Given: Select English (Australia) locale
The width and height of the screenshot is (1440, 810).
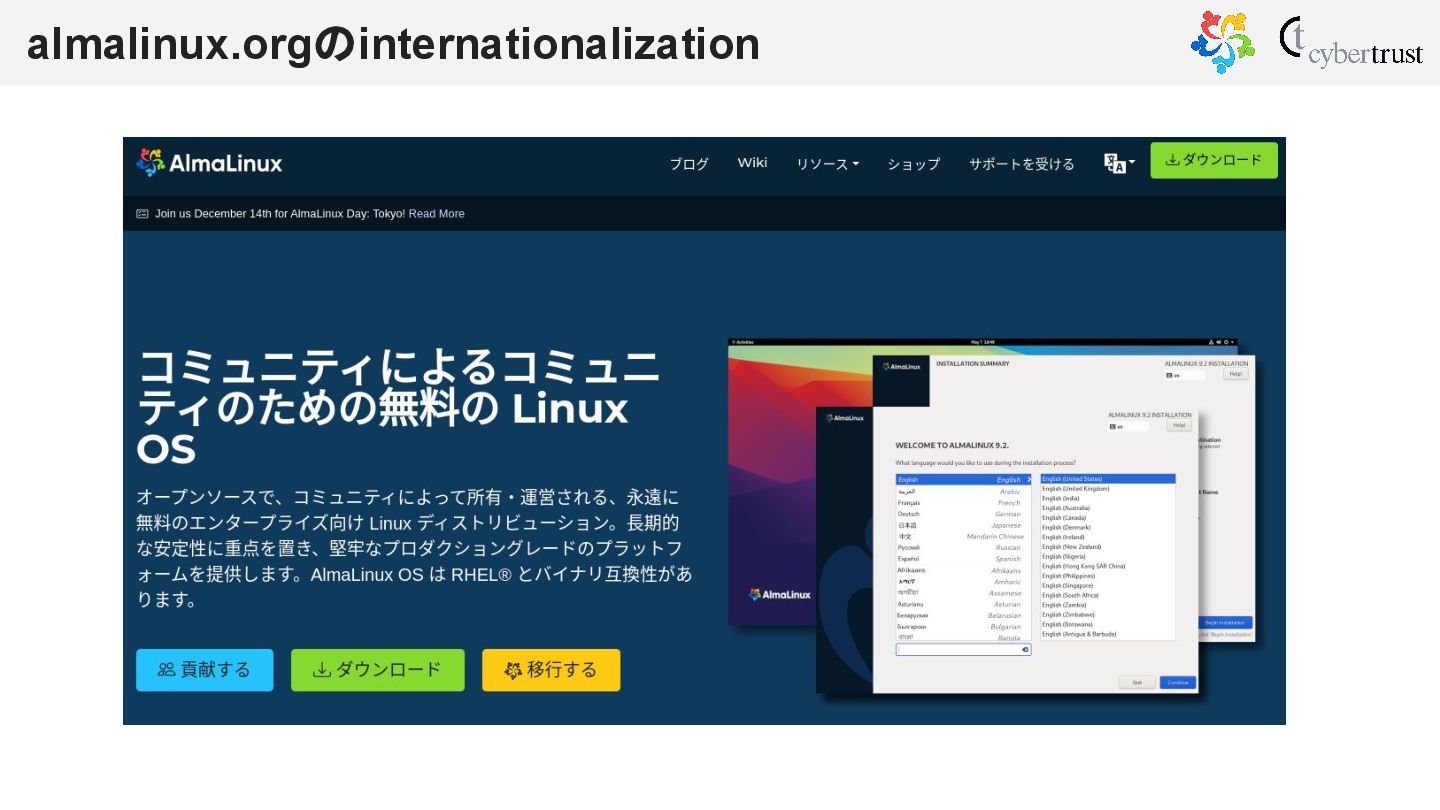Looking at the screenshot, I should (1108, 508).
